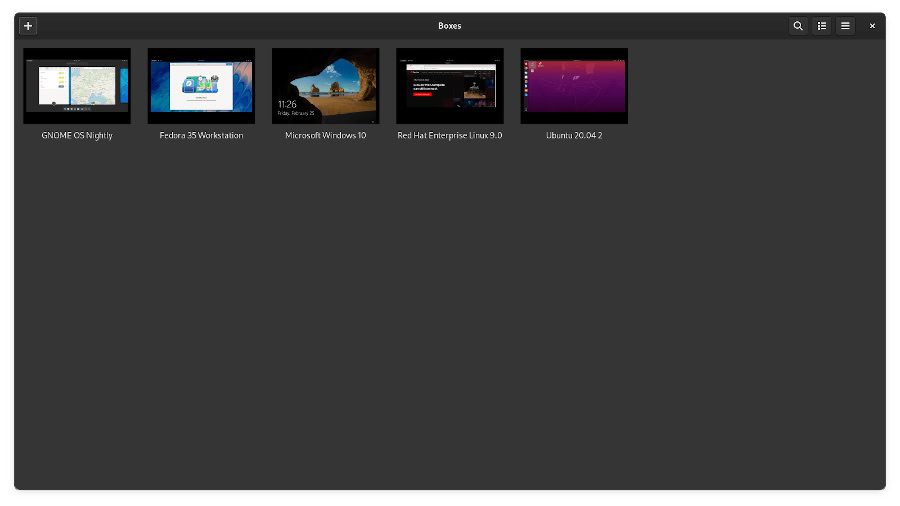Open the hamburger main menu
900x506 pixels.
pyautogui.click(x=845, y=26)
